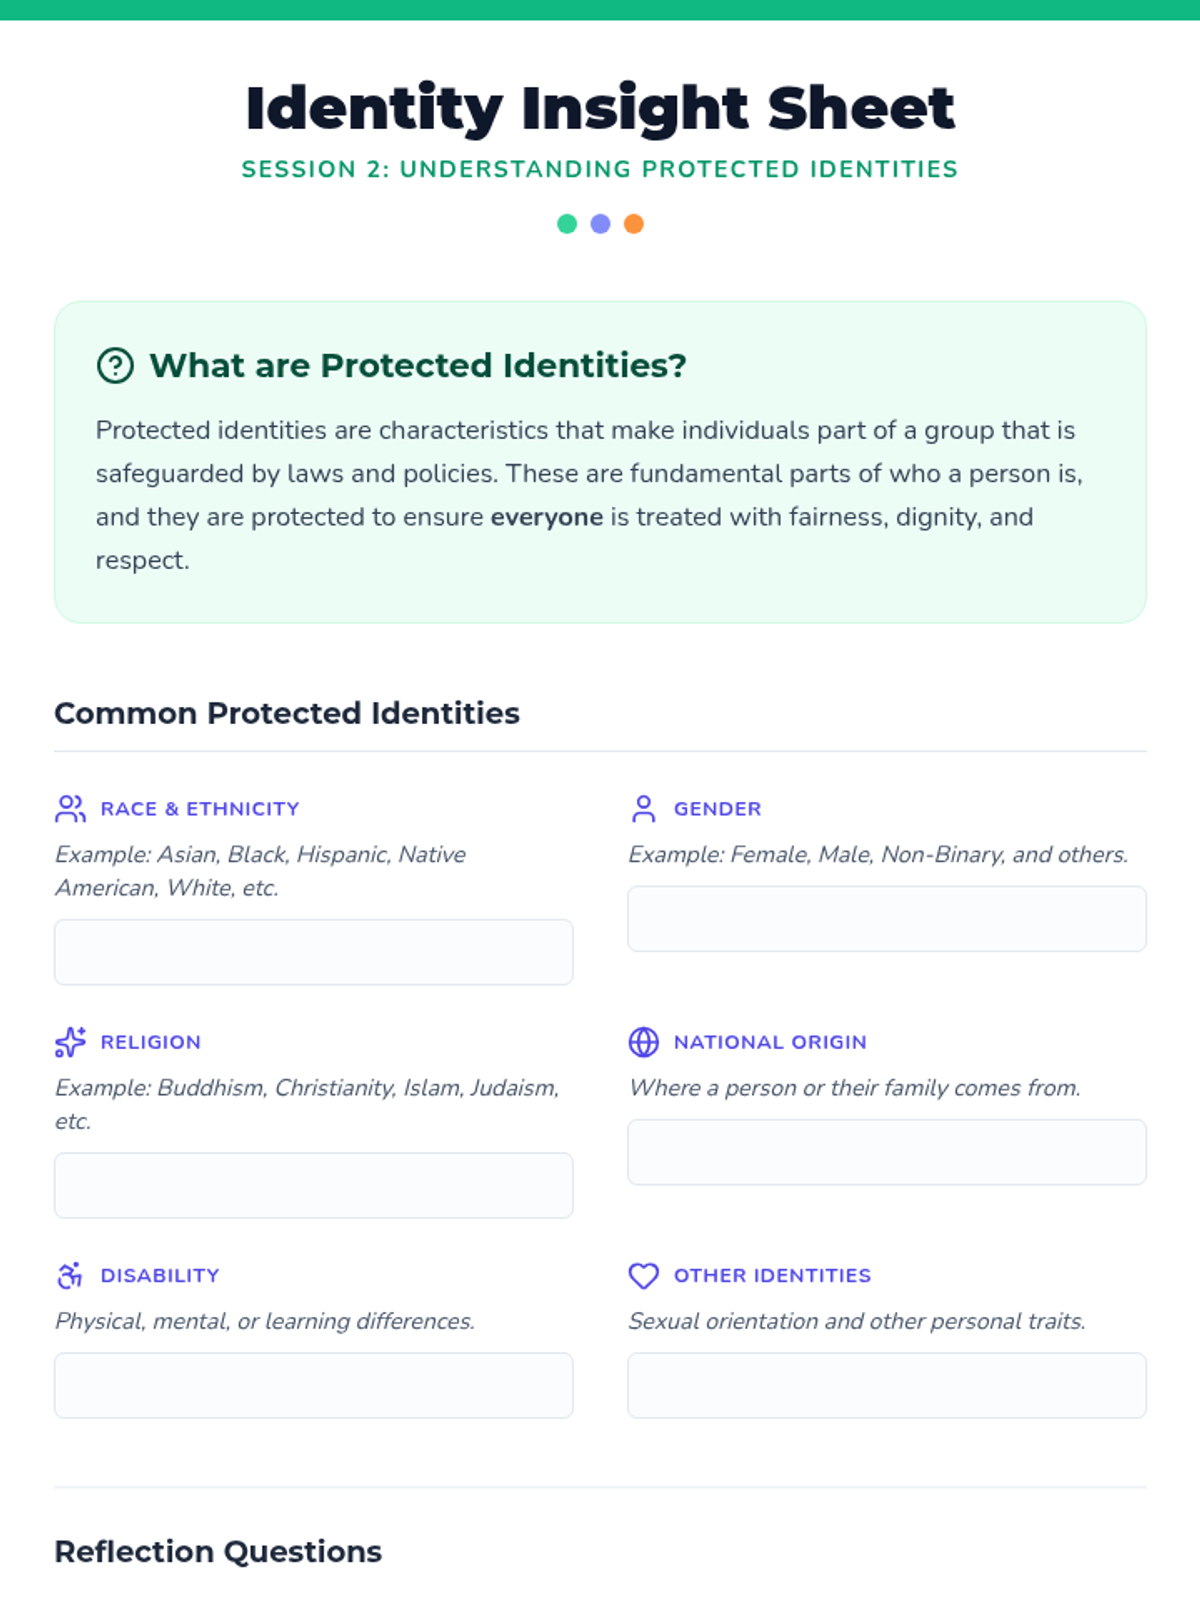Activate the Disability answer box
The image size is (1200, 1600).
point(314,1385)
